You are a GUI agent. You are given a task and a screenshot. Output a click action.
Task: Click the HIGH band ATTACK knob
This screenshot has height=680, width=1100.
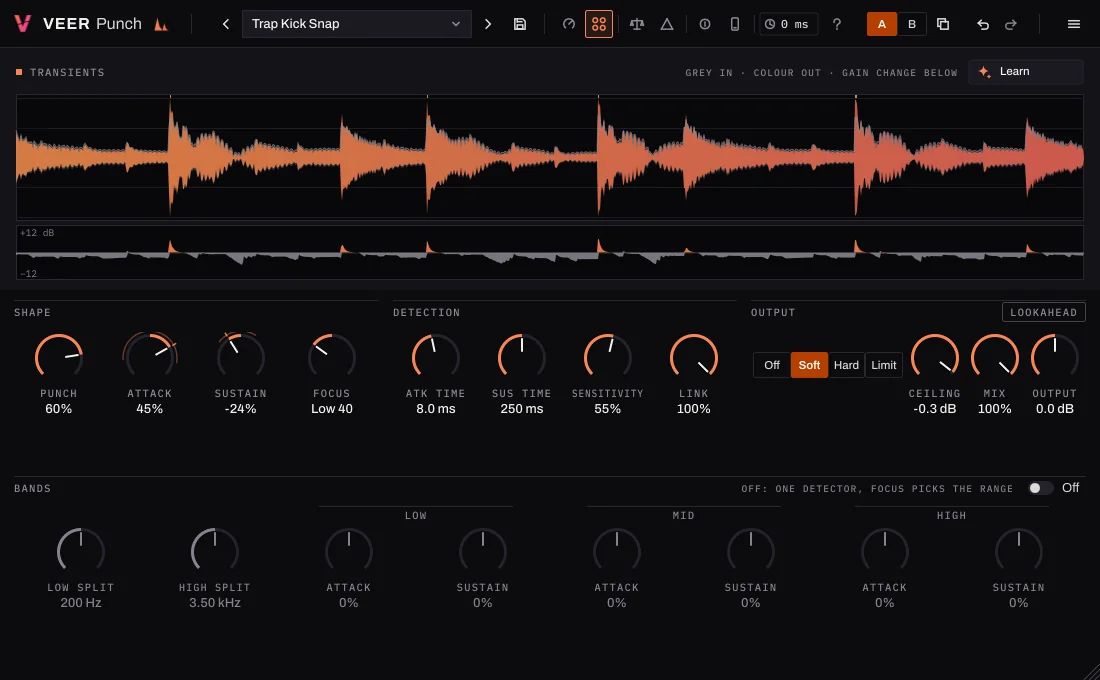885,552
